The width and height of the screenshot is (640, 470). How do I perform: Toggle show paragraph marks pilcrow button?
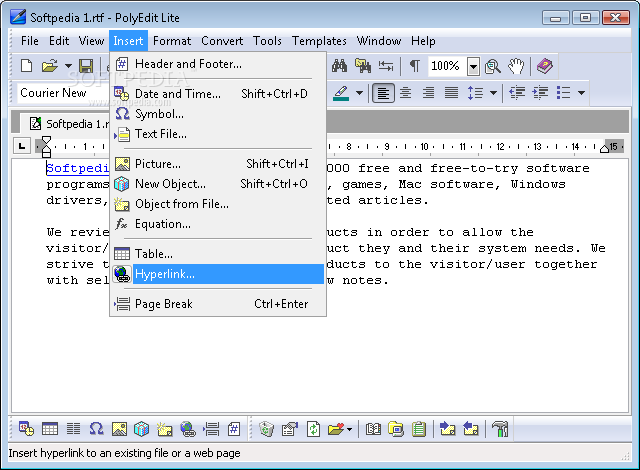(x=415, y=66)
